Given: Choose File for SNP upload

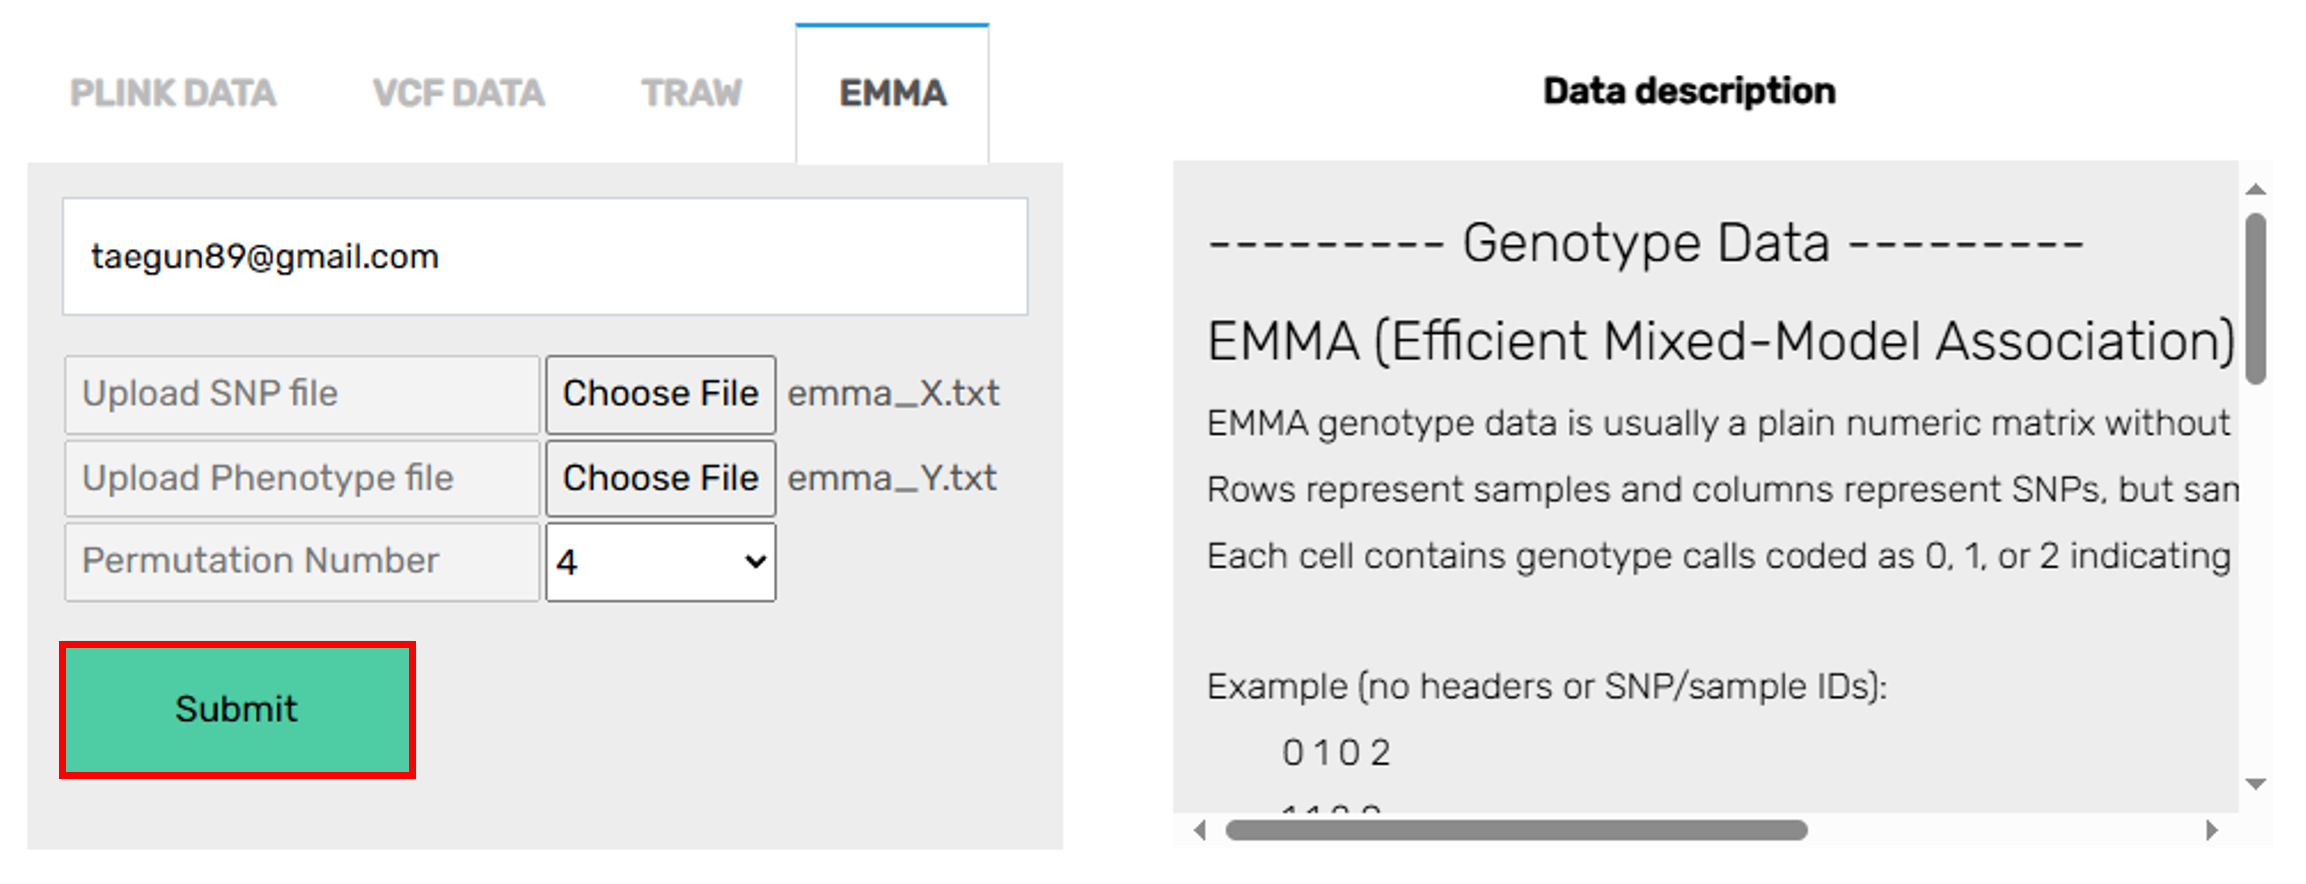Looking at the screenshot, I should [x=660, y=394].
